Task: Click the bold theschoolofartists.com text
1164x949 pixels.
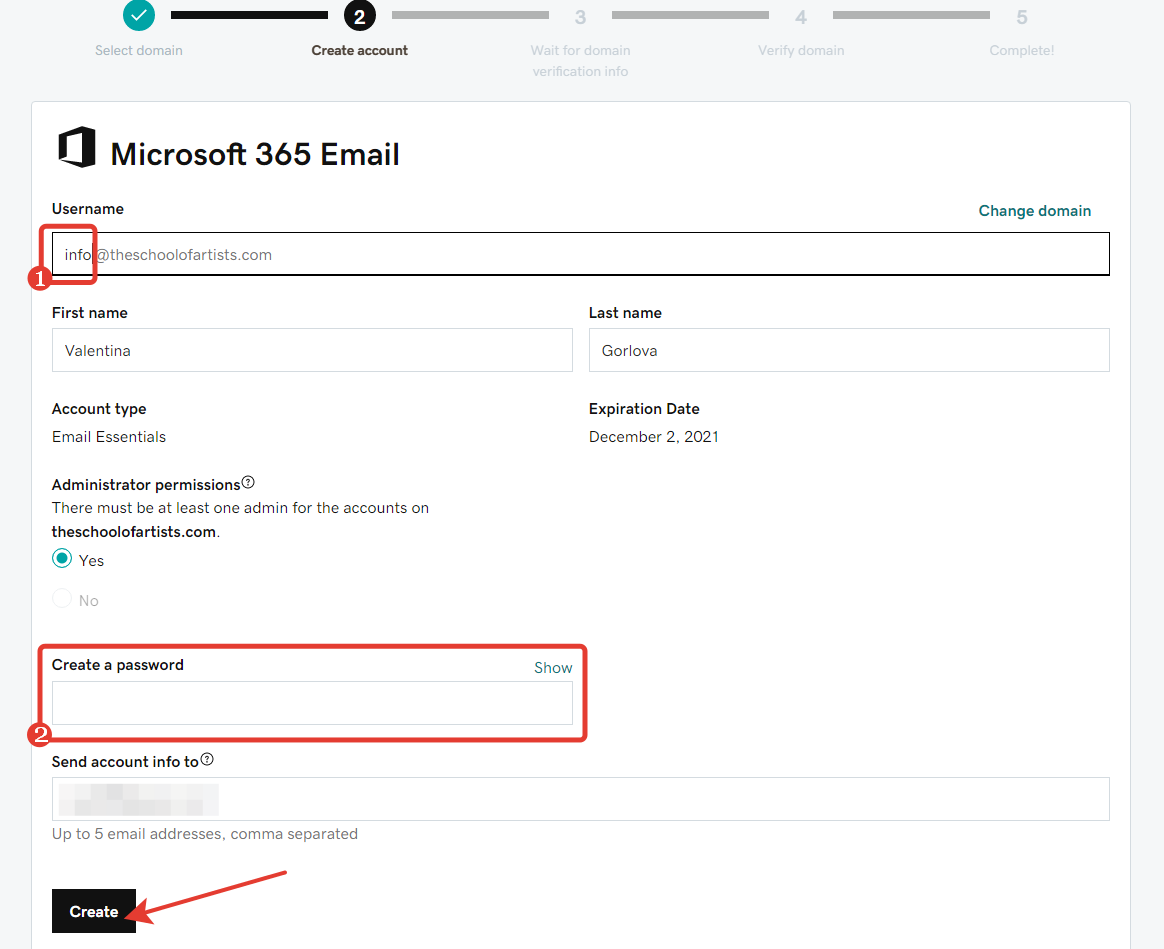Action: click(x=134, y=532)
